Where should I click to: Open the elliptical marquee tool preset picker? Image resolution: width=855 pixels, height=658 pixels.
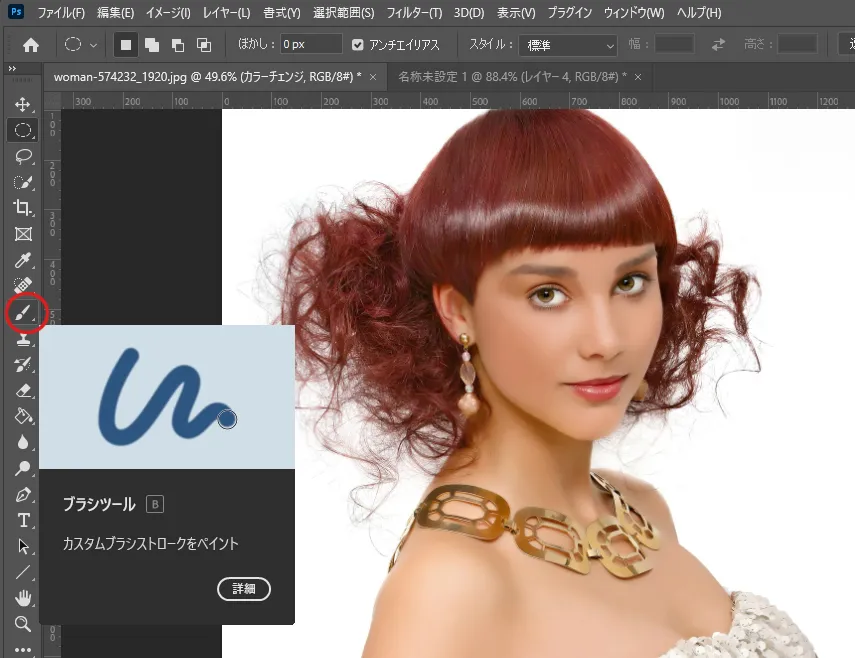coord(80,45)
